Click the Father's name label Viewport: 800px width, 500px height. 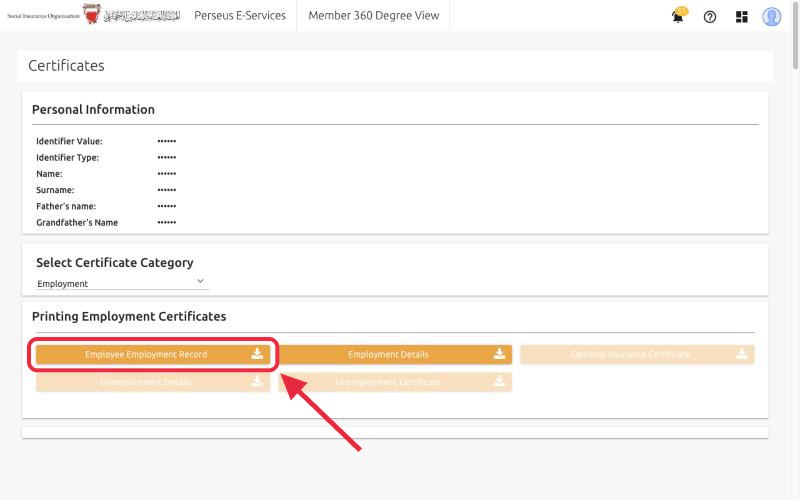point(66,206)
